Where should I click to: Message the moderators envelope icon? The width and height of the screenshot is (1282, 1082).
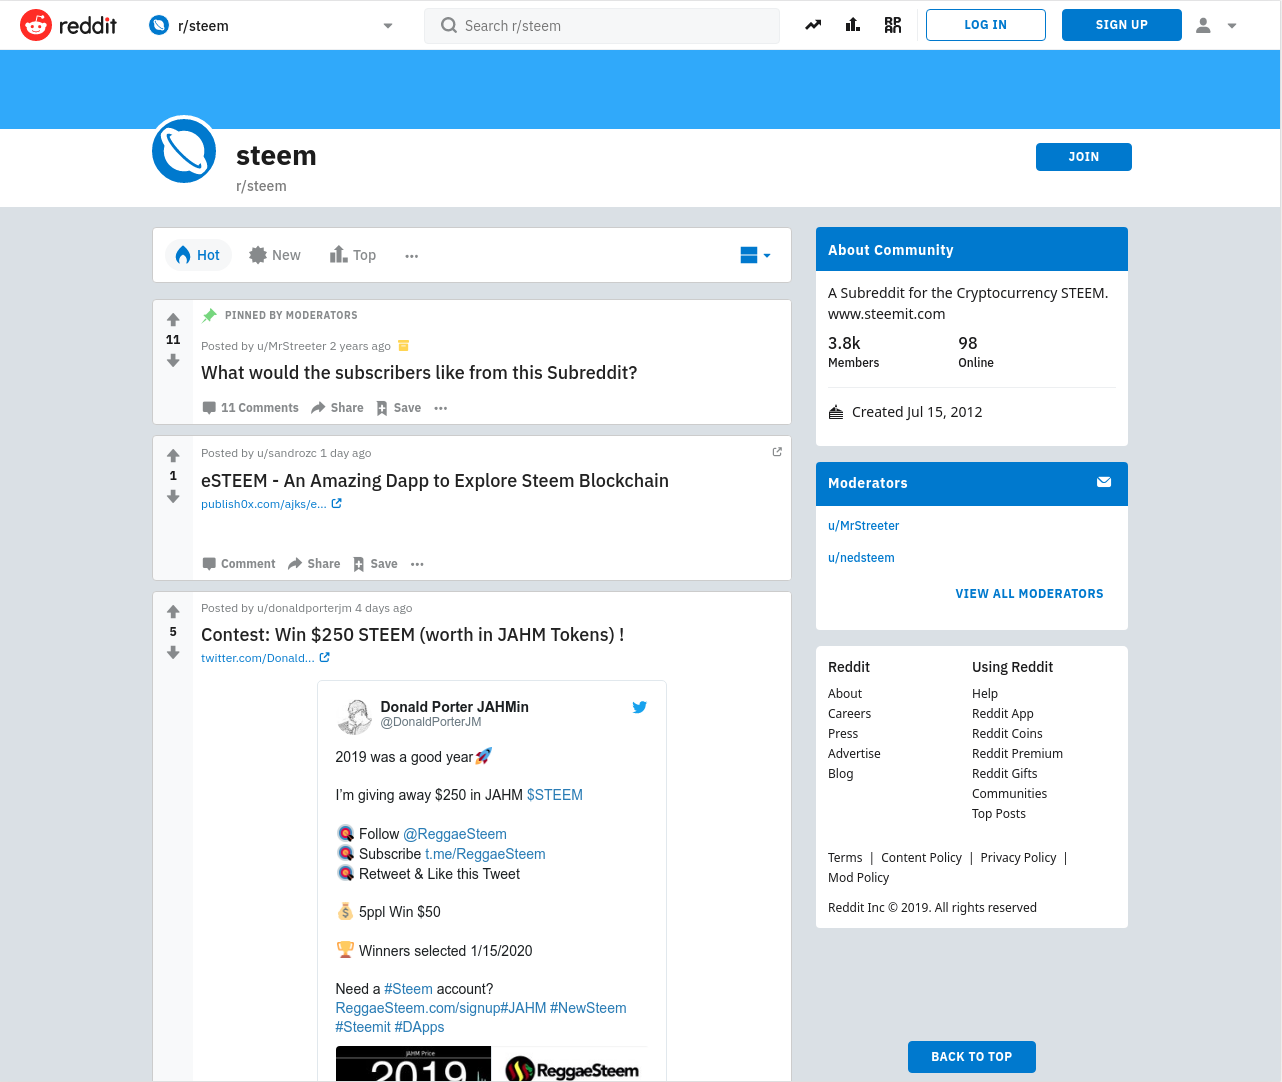(1104, 482)
